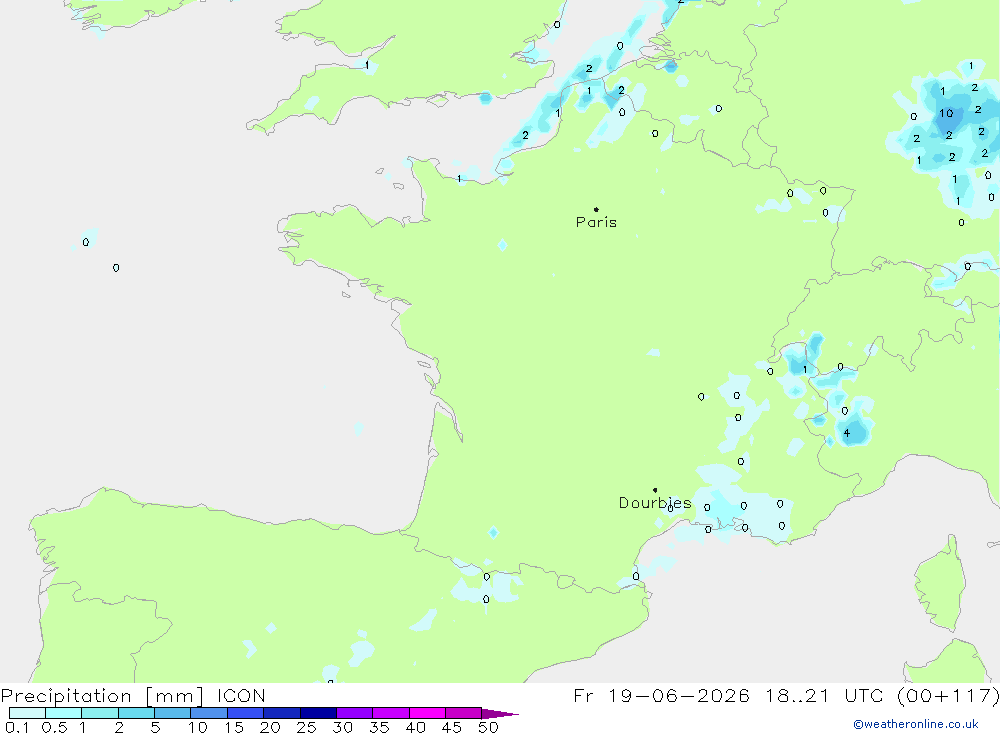
Task: Pick the 10–15 mm legend swatch
Action: pos(209,713)
